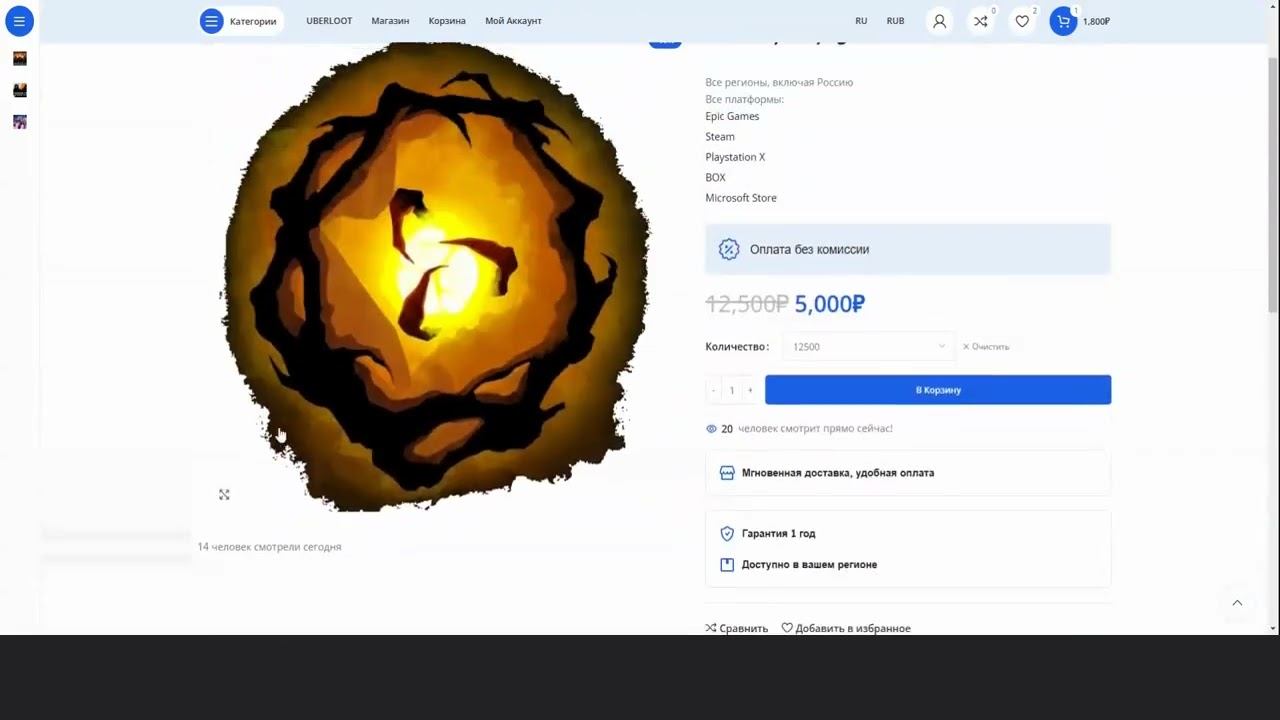Click text 14 человек смотрели сегодня
The image size is (1280, 720).
(269, 547)
